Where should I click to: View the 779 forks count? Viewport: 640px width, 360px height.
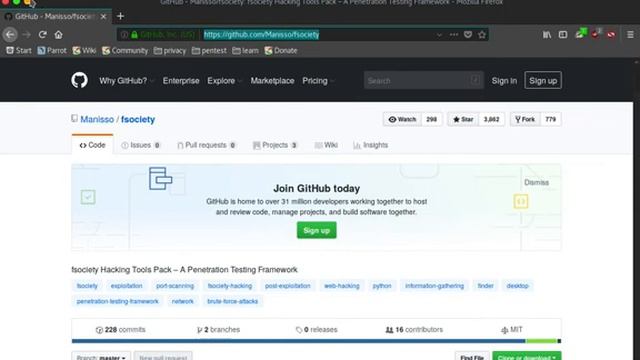551,119
